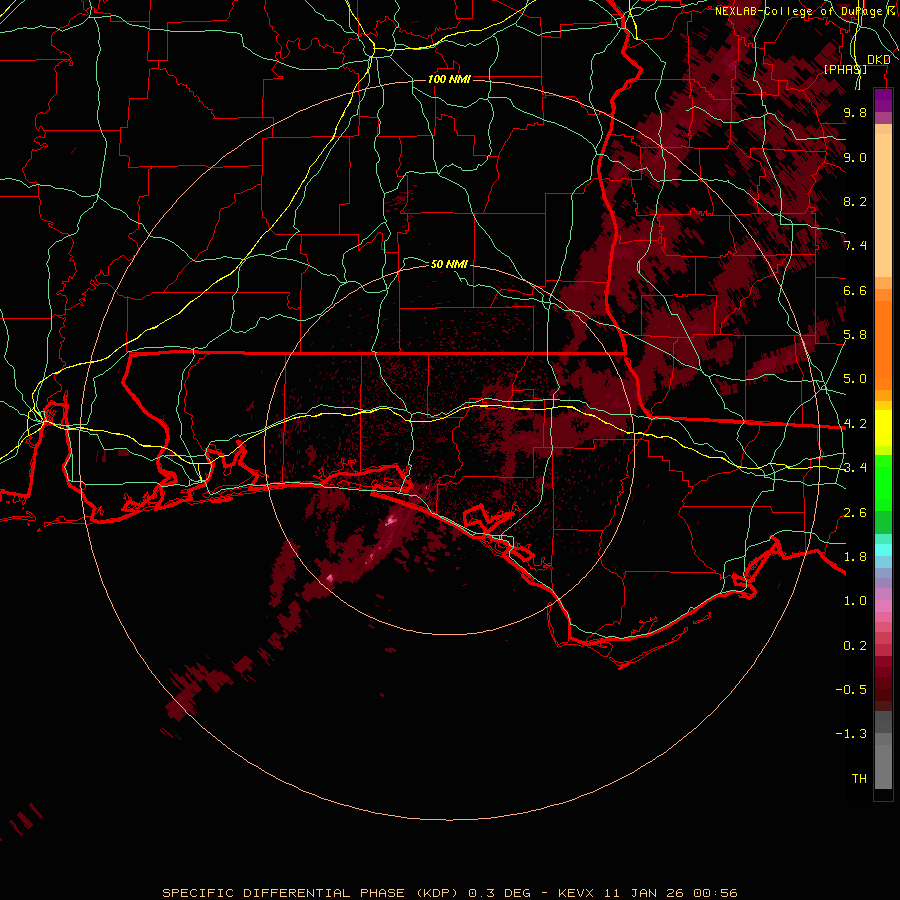Select the '[PHAS]' label near the color scale
Viewport: 900px width, 900px height.
845,69
